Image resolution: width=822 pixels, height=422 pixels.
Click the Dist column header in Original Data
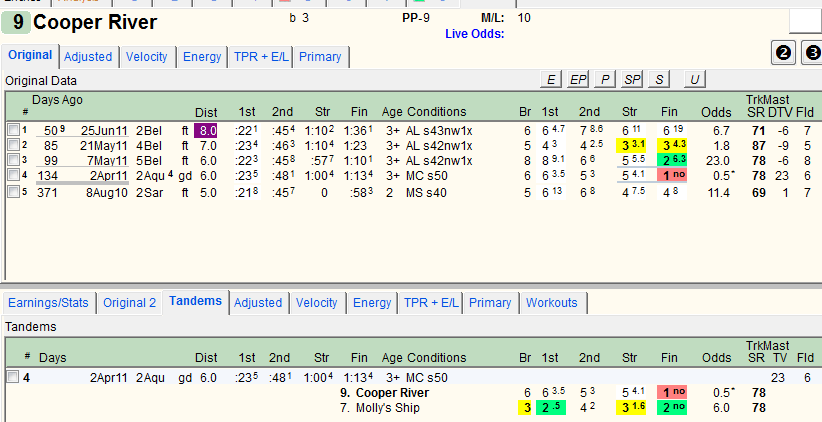tap(206, 112)
